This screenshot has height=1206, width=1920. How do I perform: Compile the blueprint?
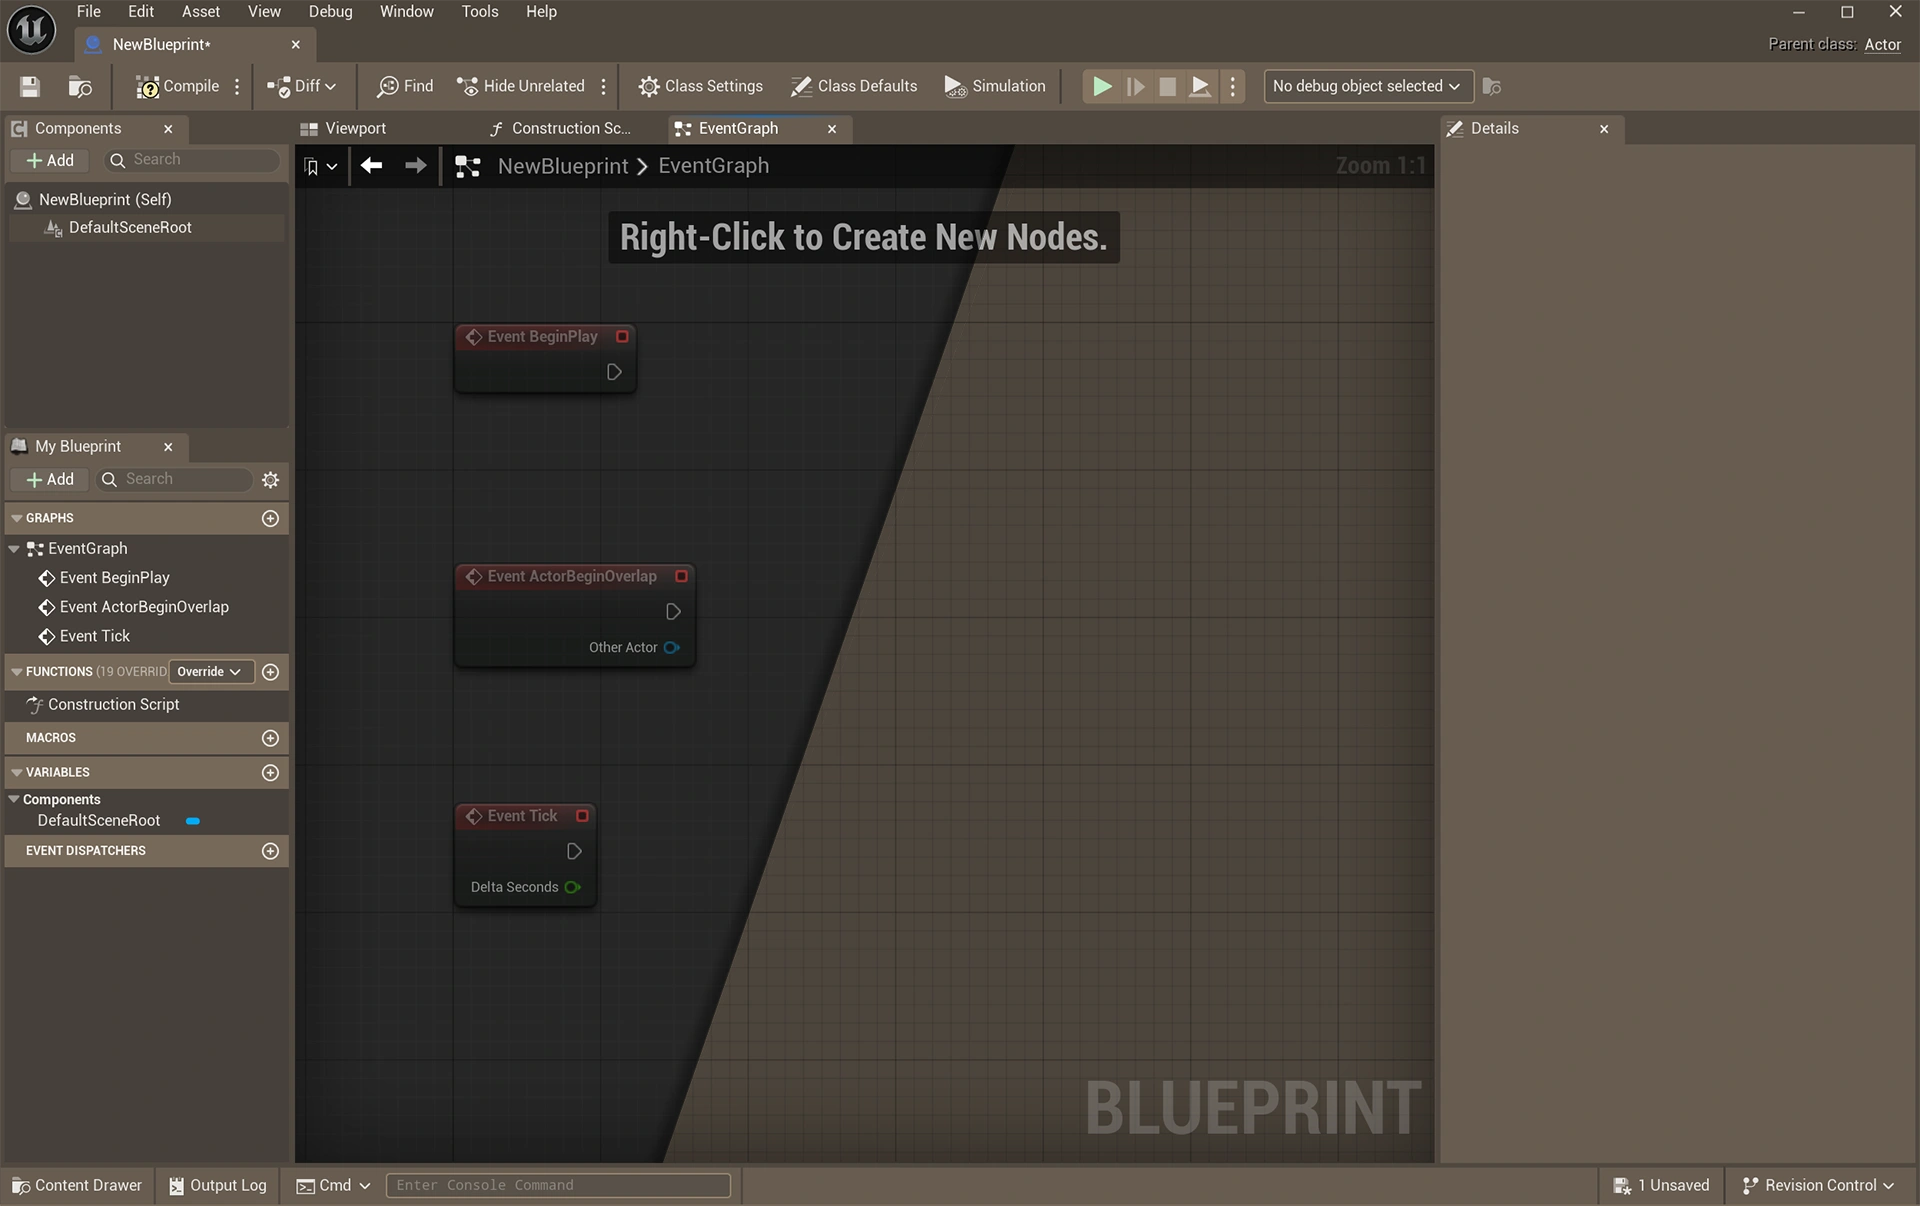[177, 87]
